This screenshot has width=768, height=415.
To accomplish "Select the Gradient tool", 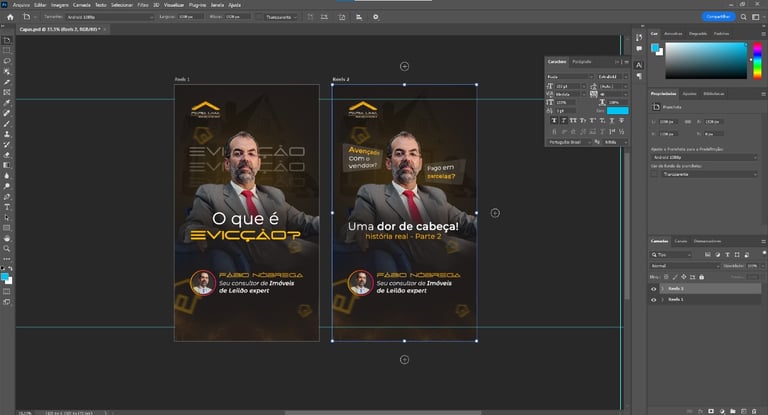I will click(7, 165).
